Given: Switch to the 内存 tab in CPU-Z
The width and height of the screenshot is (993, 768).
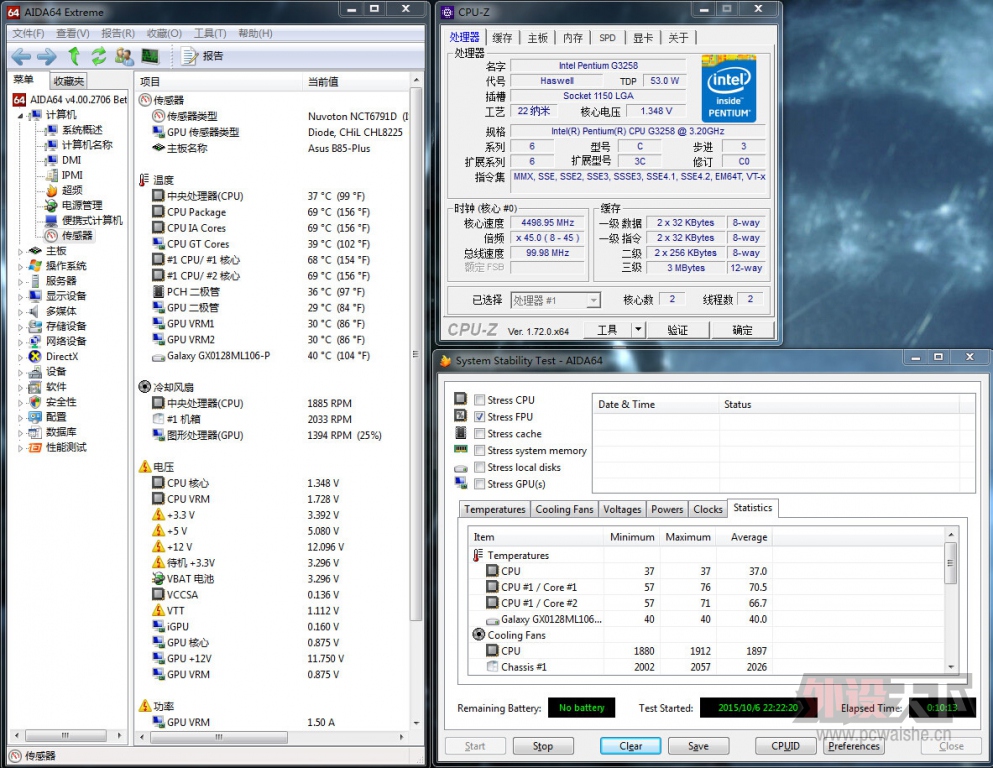Looking at the screenshot, I should pos(572,38).
